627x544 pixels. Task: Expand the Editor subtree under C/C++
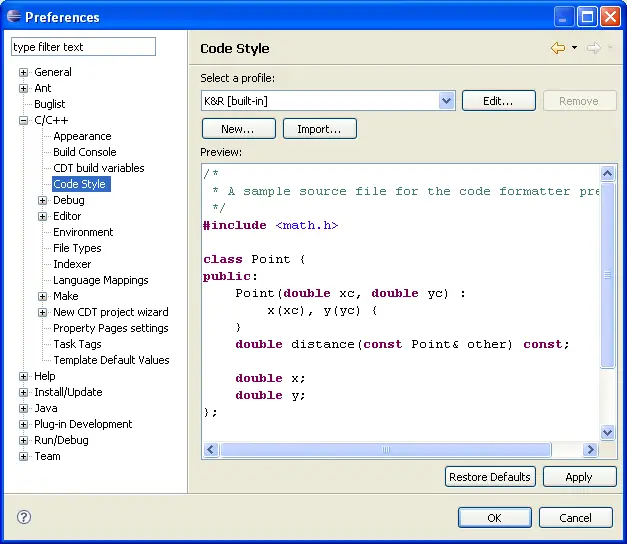tap(43, 216)
